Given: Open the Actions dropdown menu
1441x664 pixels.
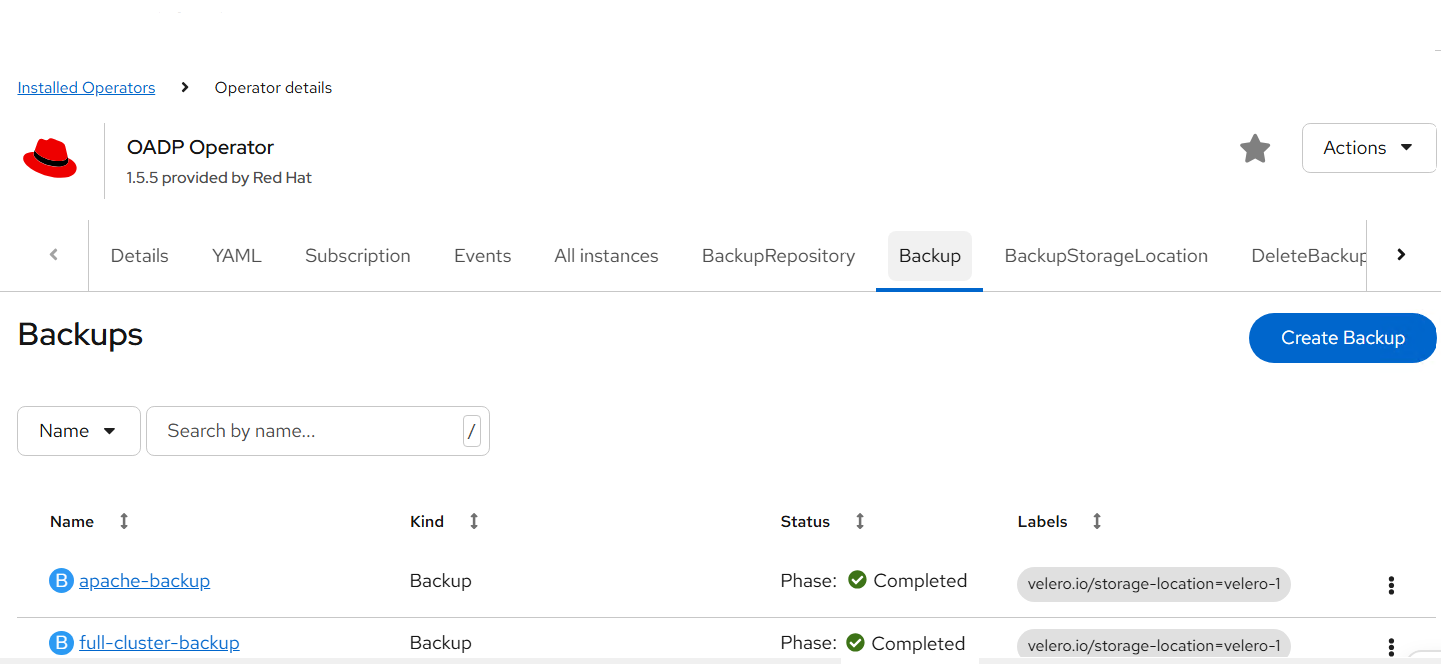Looking at the screenshot, I should tap(1368, 148).
